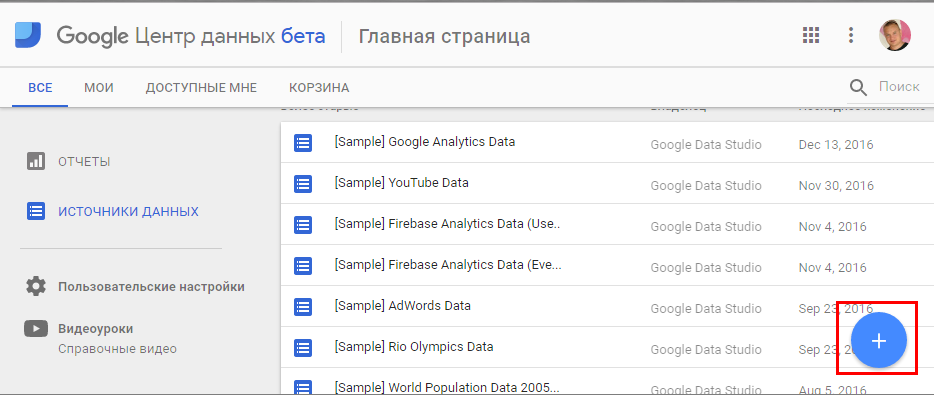The width and height of the screenshot is (934, 395).
Task: Open [Sample] YouTube Data
Action: click(x=401, y=182)
